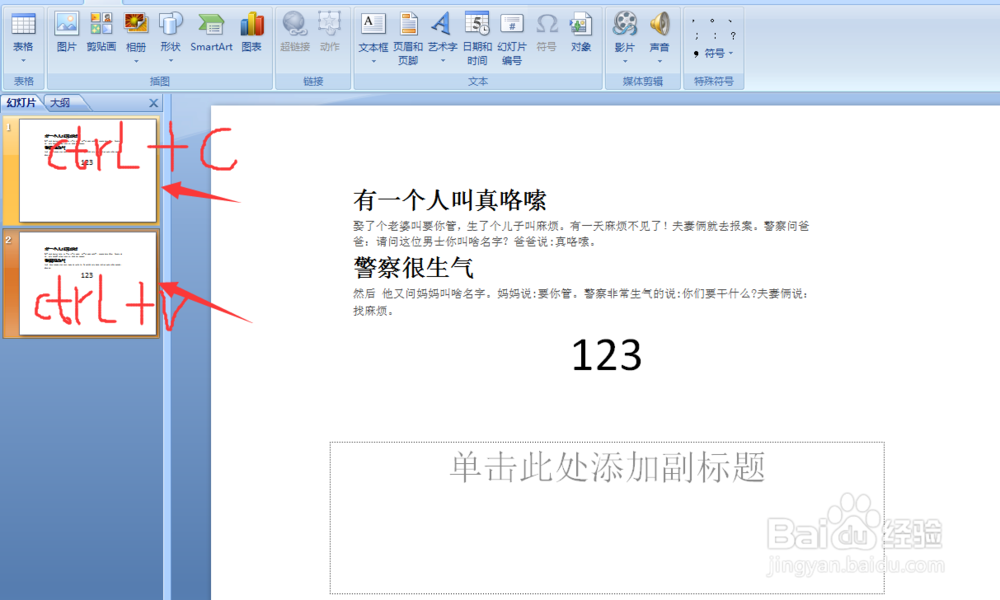The image size is (1000, 600).
Task: Insert a 影片 movie clip
Action: click(625, 32)
